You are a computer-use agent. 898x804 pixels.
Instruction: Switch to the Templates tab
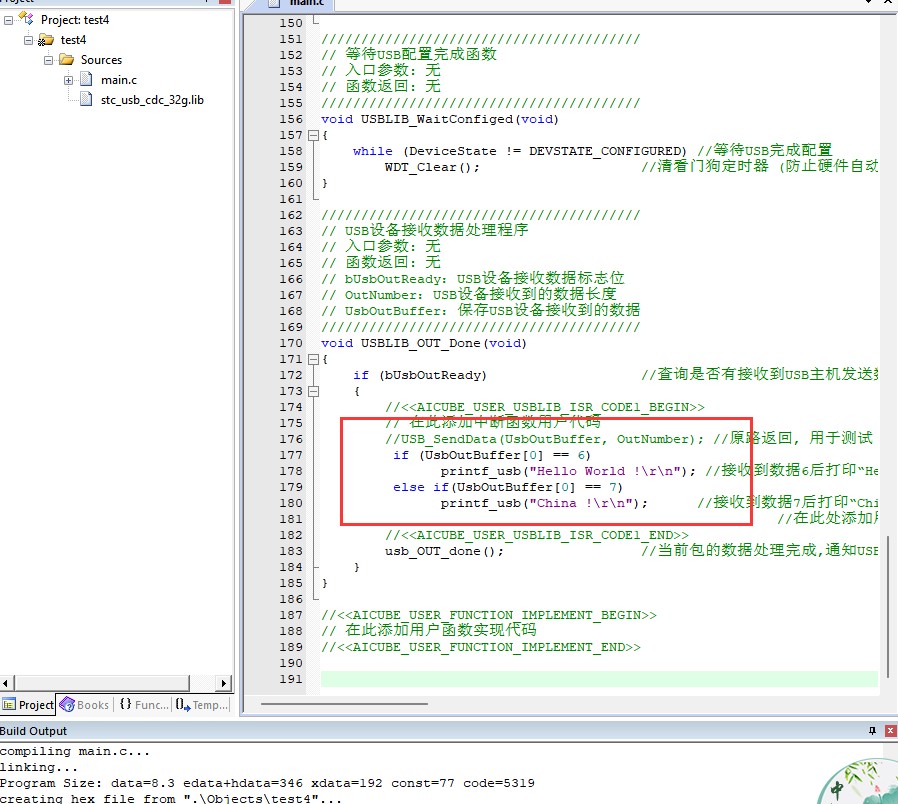coord(201,704)
